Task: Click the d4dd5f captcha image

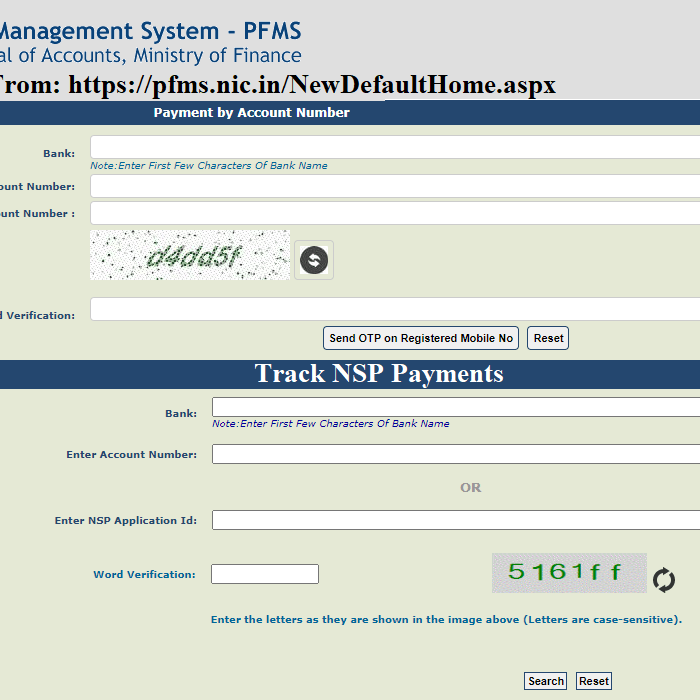Action: coord(190,256)
